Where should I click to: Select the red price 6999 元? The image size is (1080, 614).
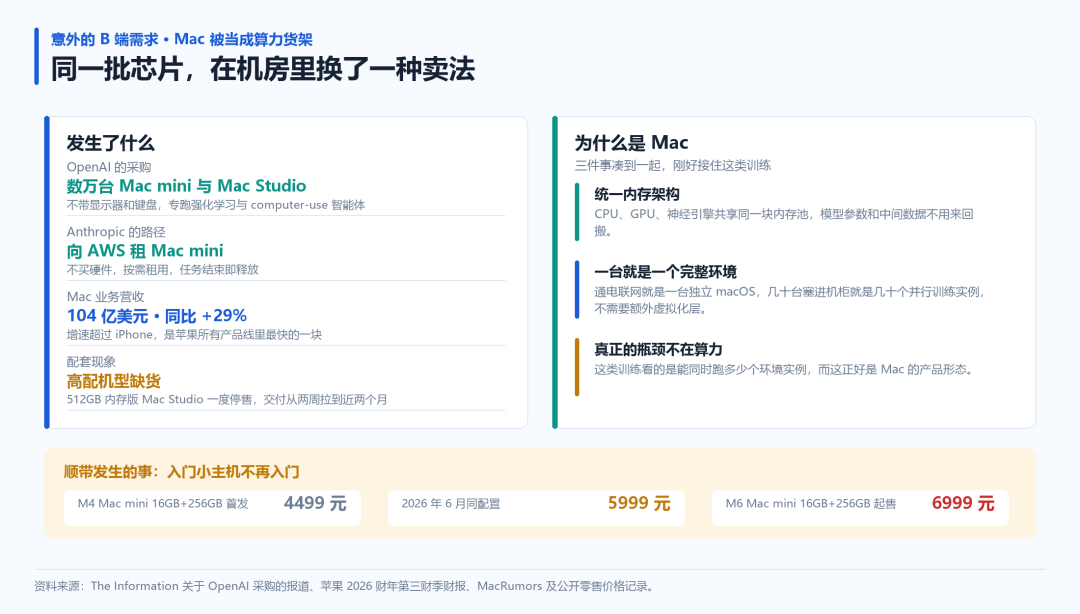(x=963, y=503)
